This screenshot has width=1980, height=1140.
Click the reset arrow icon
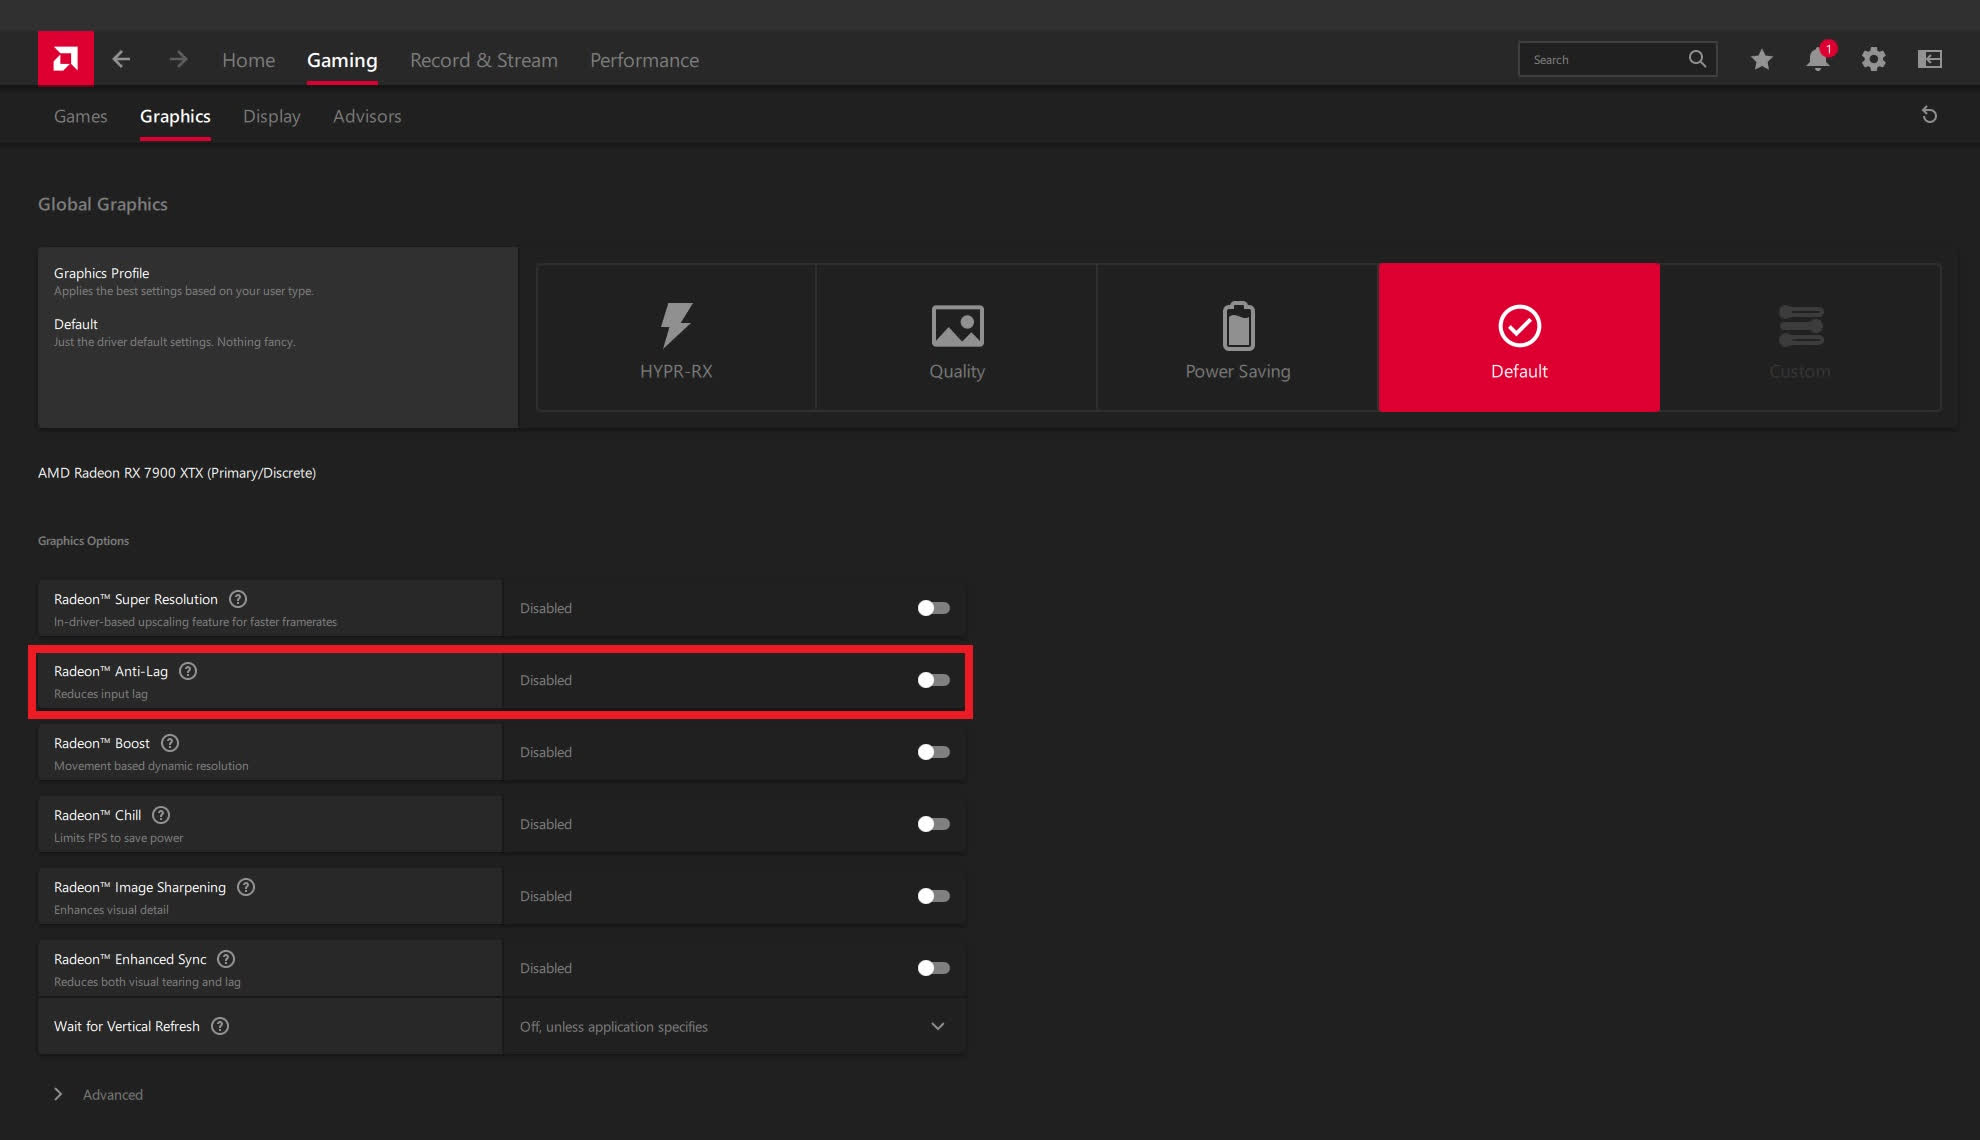coord(1929,115)
